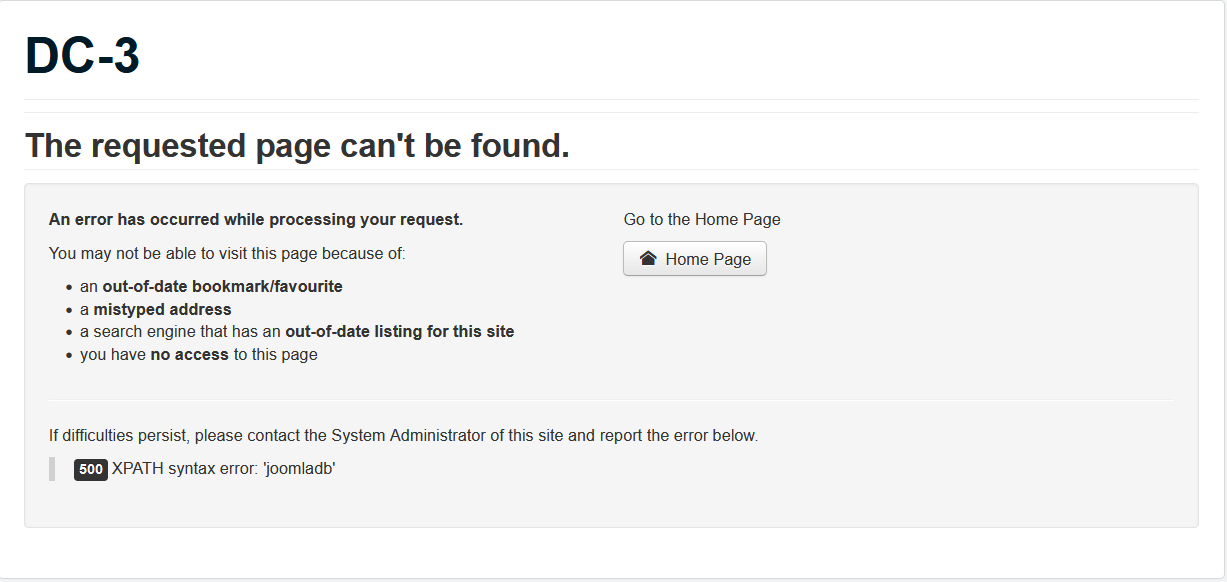
Task: Click the Home Page button
Action: click(695, 259)
